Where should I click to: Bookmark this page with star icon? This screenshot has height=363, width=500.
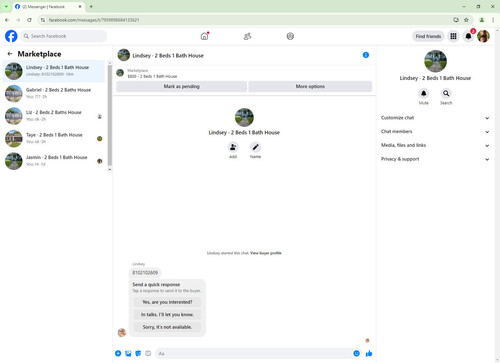tap(466, 20)
